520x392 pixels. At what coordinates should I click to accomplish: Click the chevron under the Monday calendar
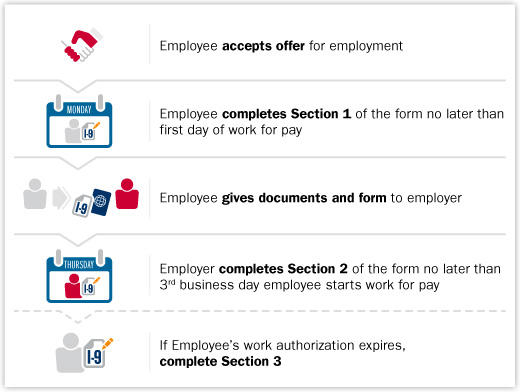78,163
